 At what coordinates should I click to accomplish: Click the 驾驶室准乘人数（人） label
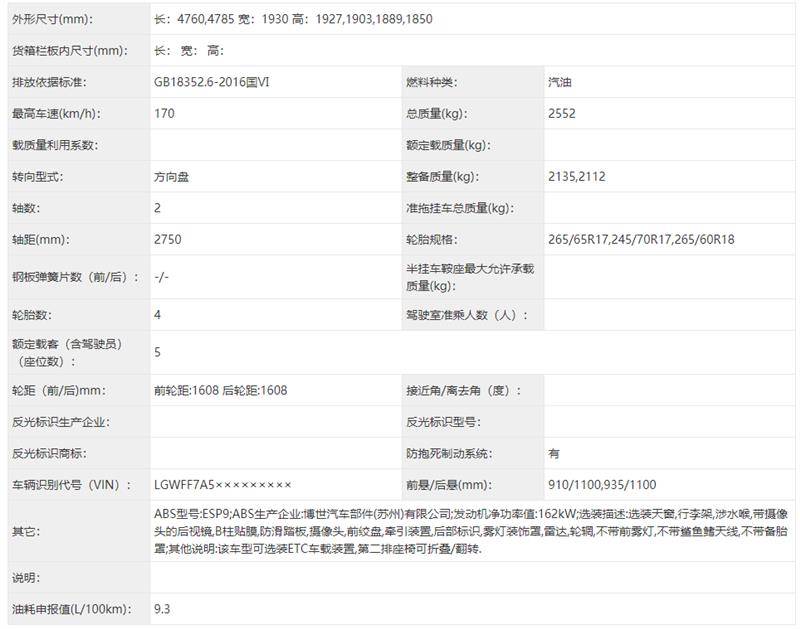click(x=467, y=315)
